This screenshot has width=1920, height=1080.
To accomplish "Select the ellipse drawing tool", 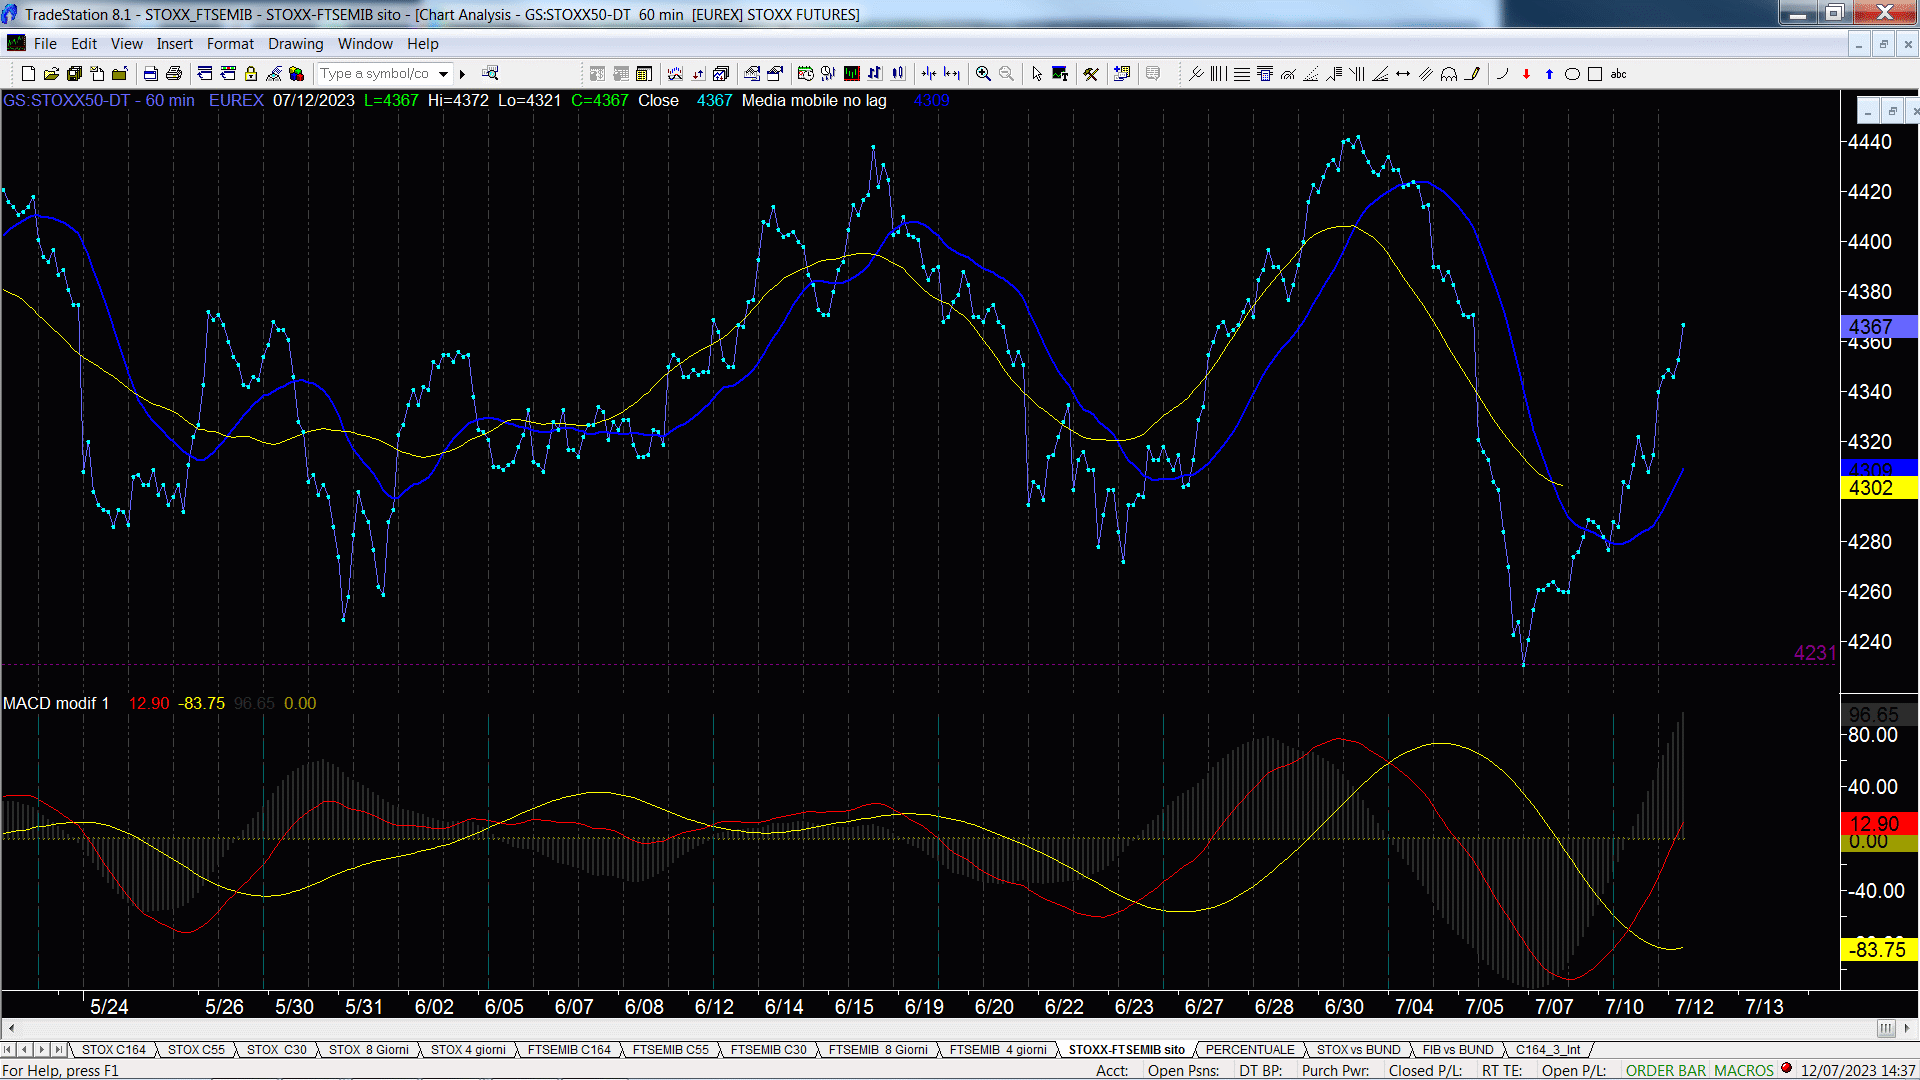I will [1572, 73].
